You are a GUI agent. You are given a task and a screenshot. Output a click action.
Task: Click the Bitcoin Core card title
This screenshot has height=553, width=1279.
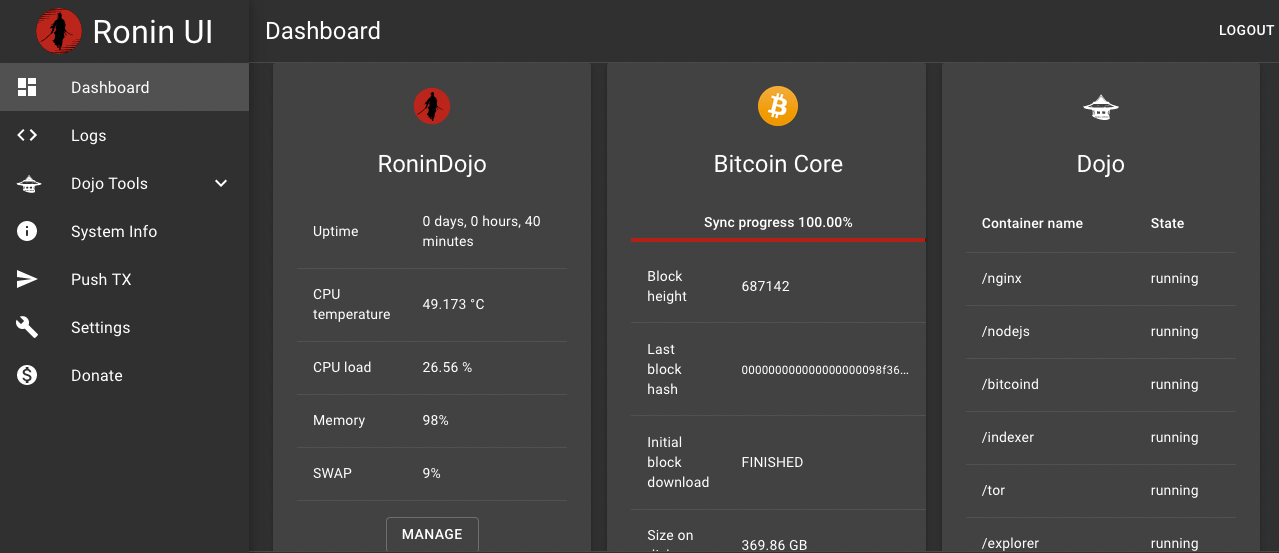coord(778,164)
